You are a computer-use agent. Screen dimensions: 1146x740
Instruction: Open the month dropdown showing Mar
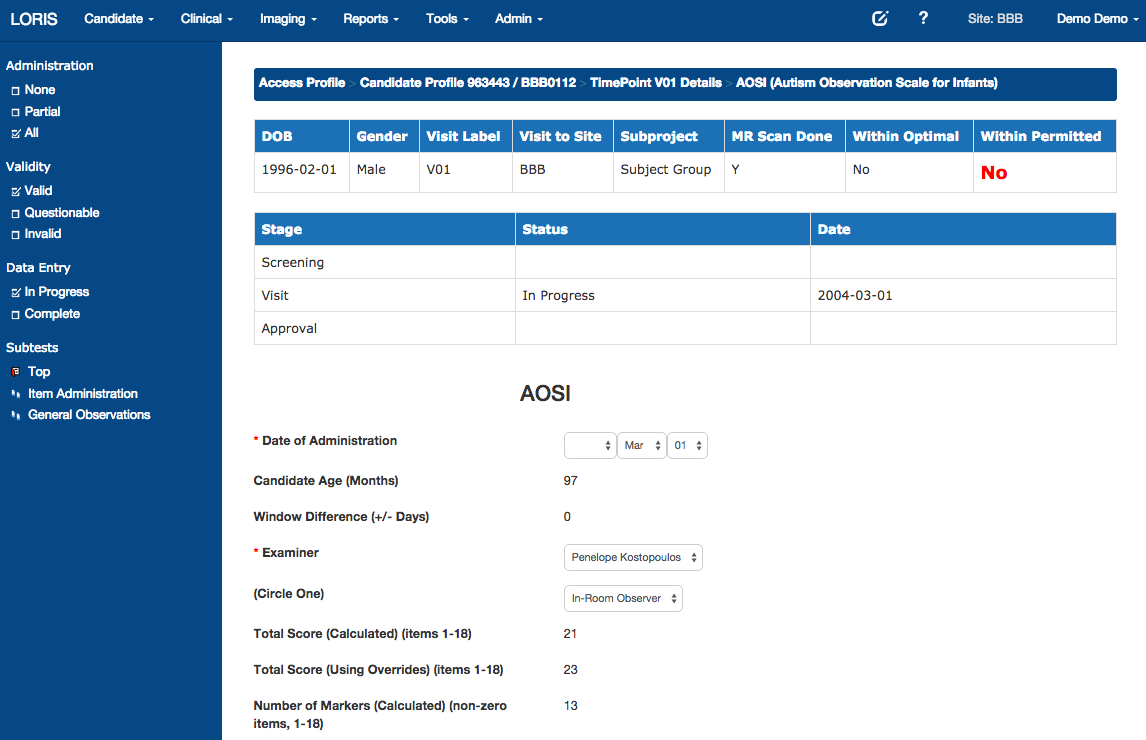pos(641,446)
